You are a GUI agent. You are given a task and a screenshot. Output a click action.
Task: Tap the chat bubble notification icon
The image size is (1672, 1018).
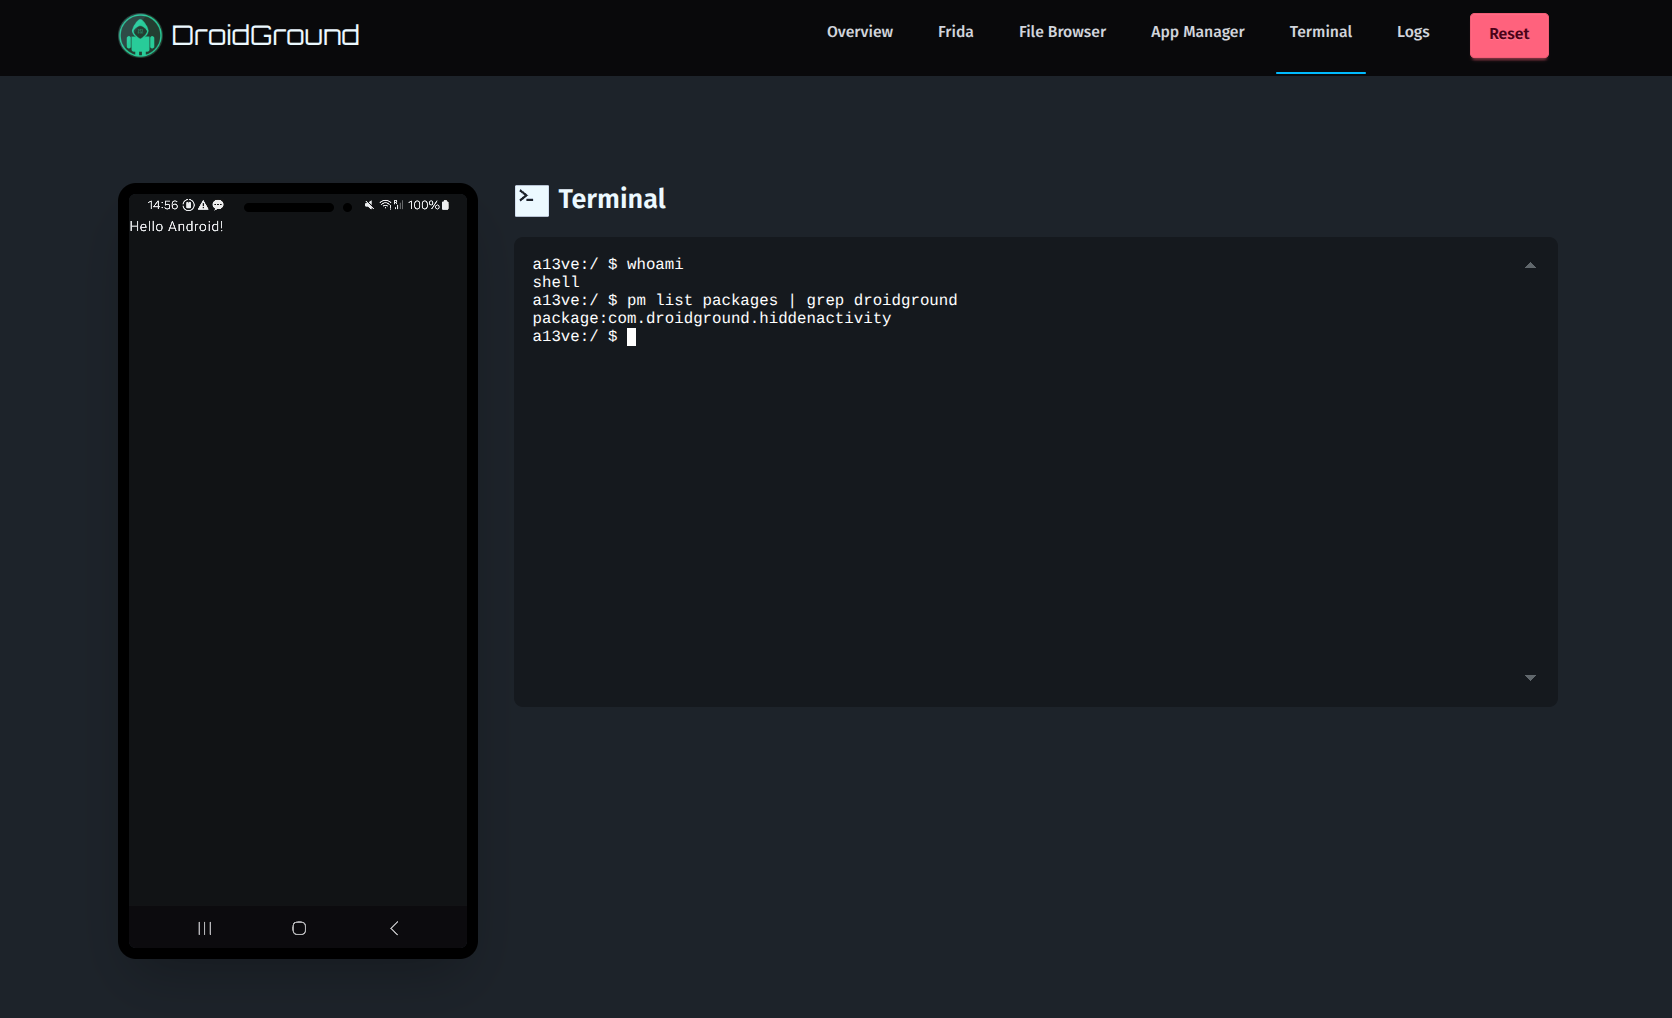point(218,205)
